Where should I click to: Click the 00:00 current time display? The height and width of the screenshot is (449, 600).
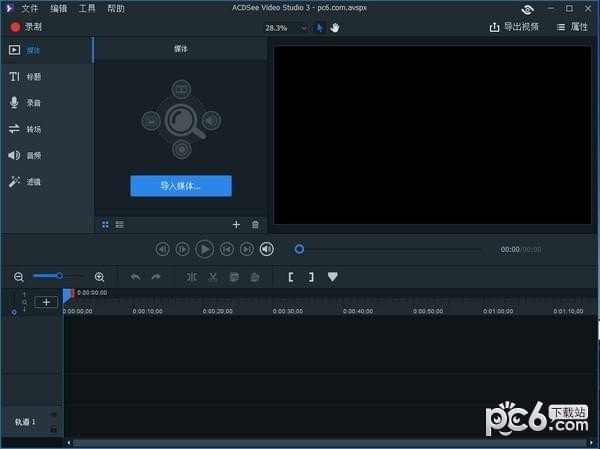coord(510,250)
